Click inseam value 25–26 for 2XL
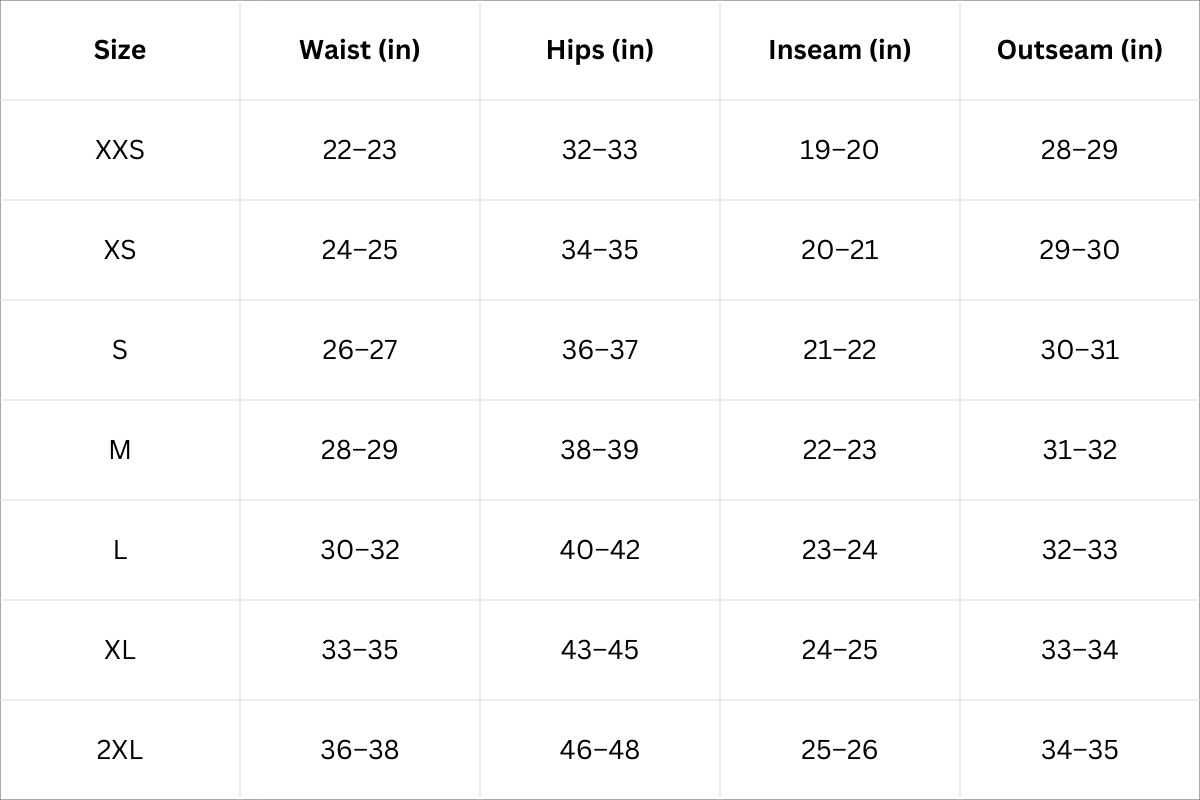The image size is (1200, 800). click(x=840, y=750)
